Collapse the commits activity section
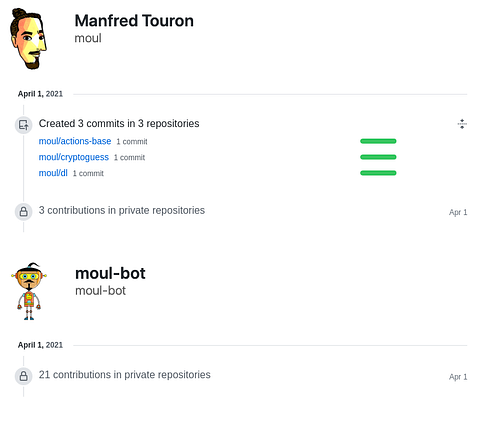 point(462,124)
